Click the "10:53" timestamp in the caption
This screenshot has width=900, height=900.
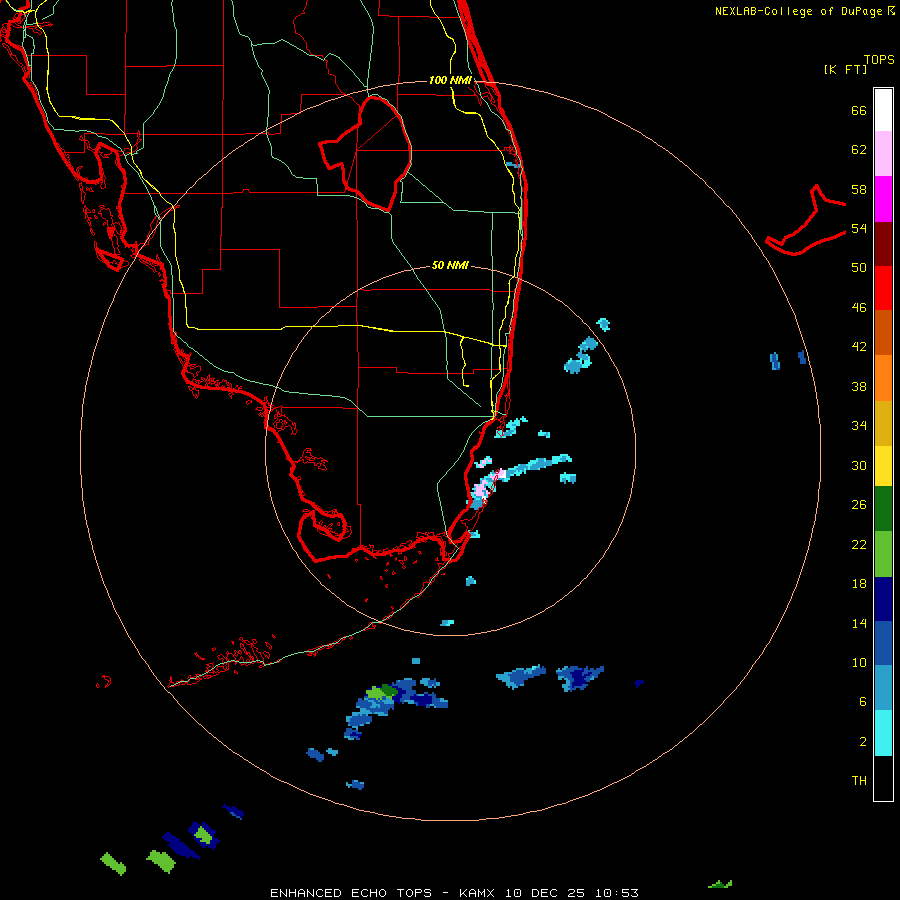[x=616, y=893]
